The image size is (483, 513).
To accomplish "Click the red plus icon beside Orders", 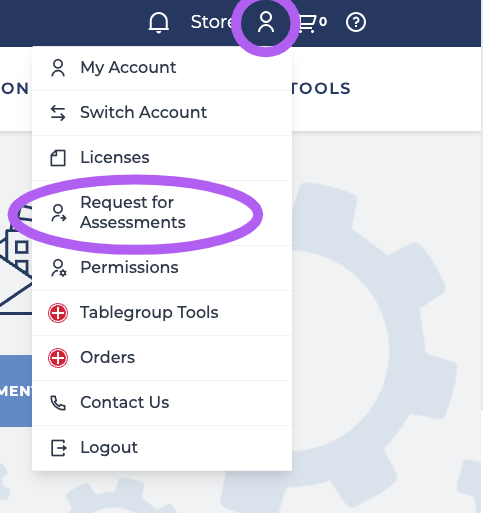I will (58, 358).
